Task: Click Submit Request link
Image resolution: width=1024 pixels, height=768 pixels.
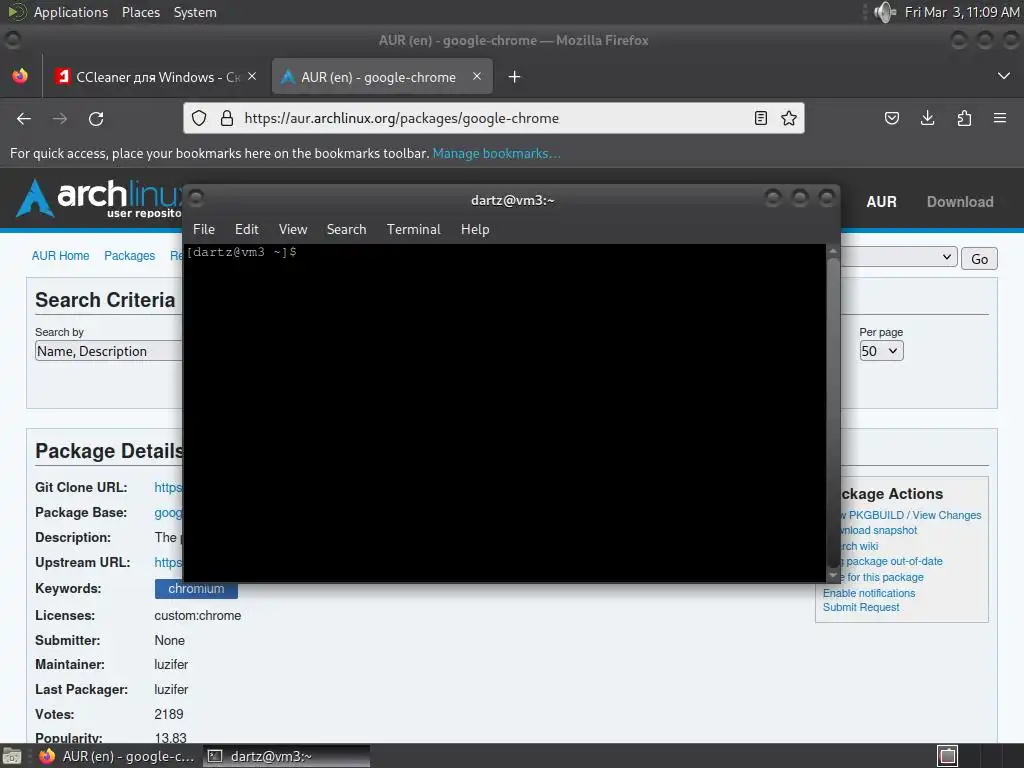Action: pyautogui.click(x=861, y=607)
